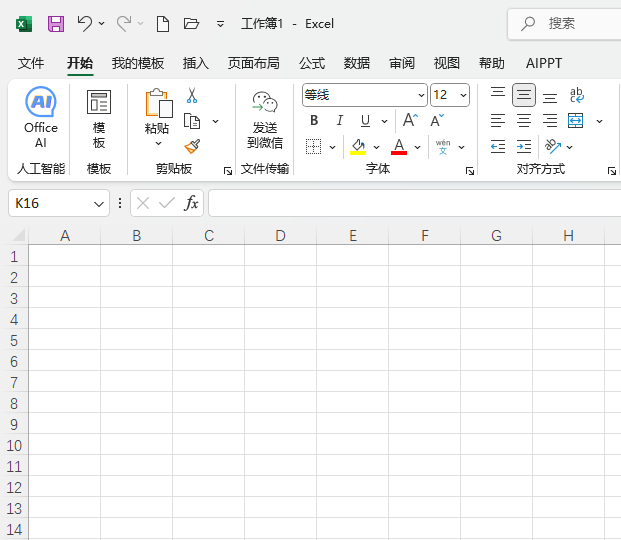Click the select all corner triangle
The width and height of the screenshot is (621, 540).
click(18, 235)
